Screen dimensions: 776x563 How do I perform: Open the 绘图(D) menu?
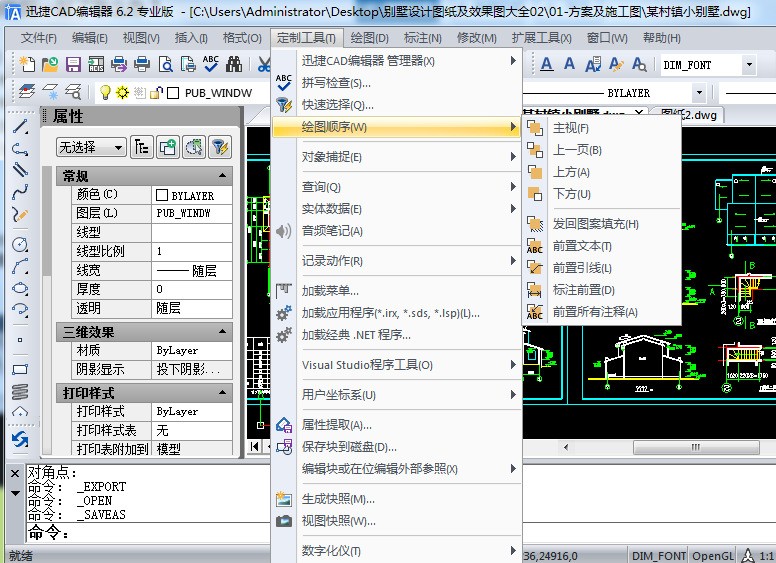pyautogui.click(x=369, y=38)
